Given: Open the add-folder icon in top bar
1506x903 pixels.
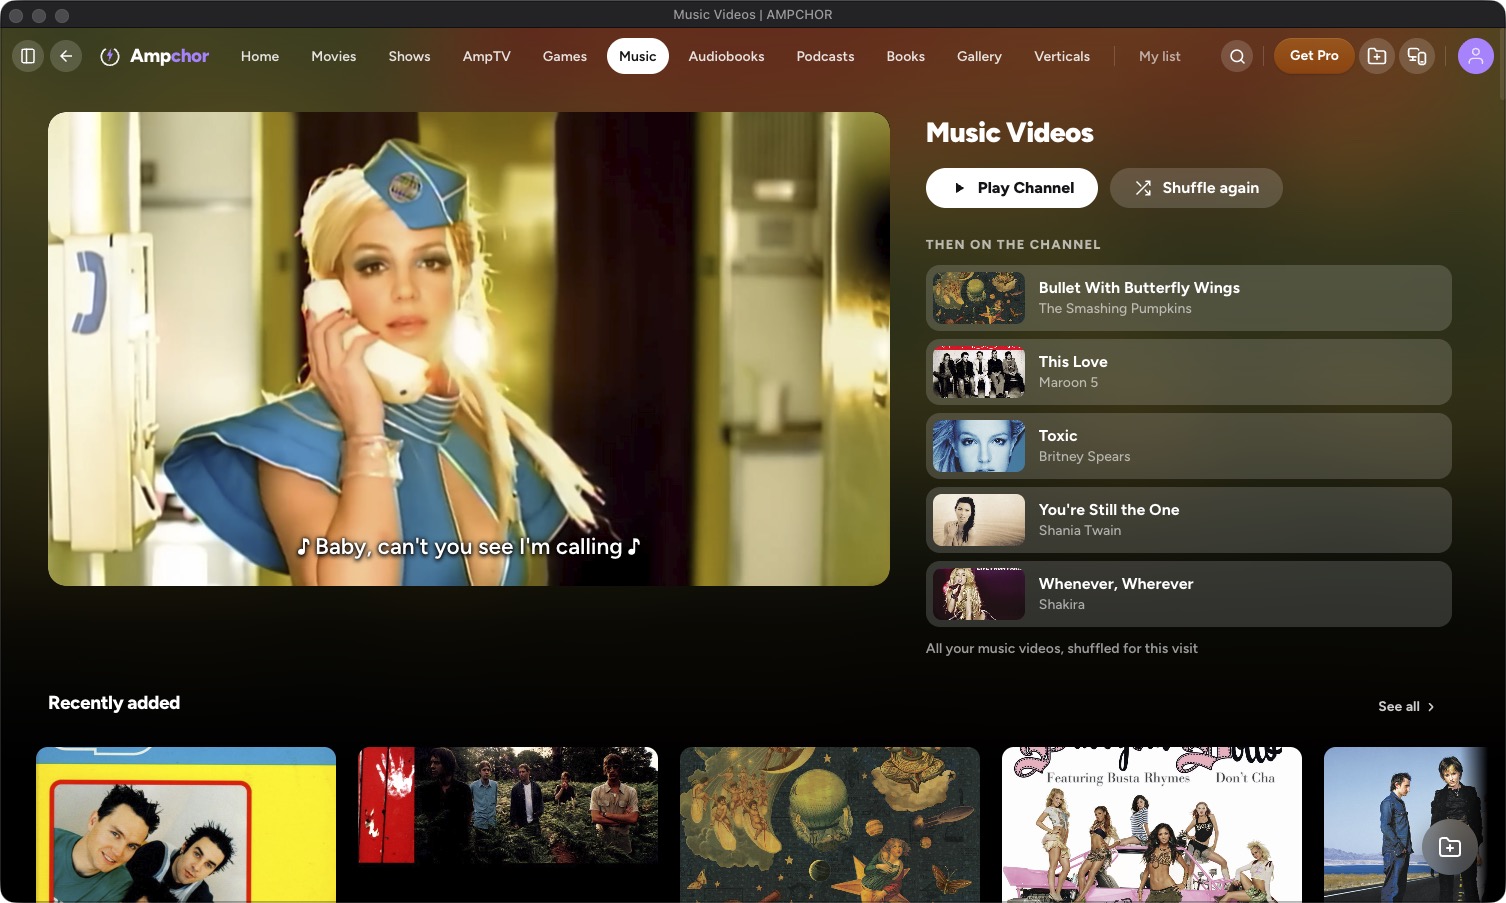Looking at the screenshot, I should pos(1377,56).
